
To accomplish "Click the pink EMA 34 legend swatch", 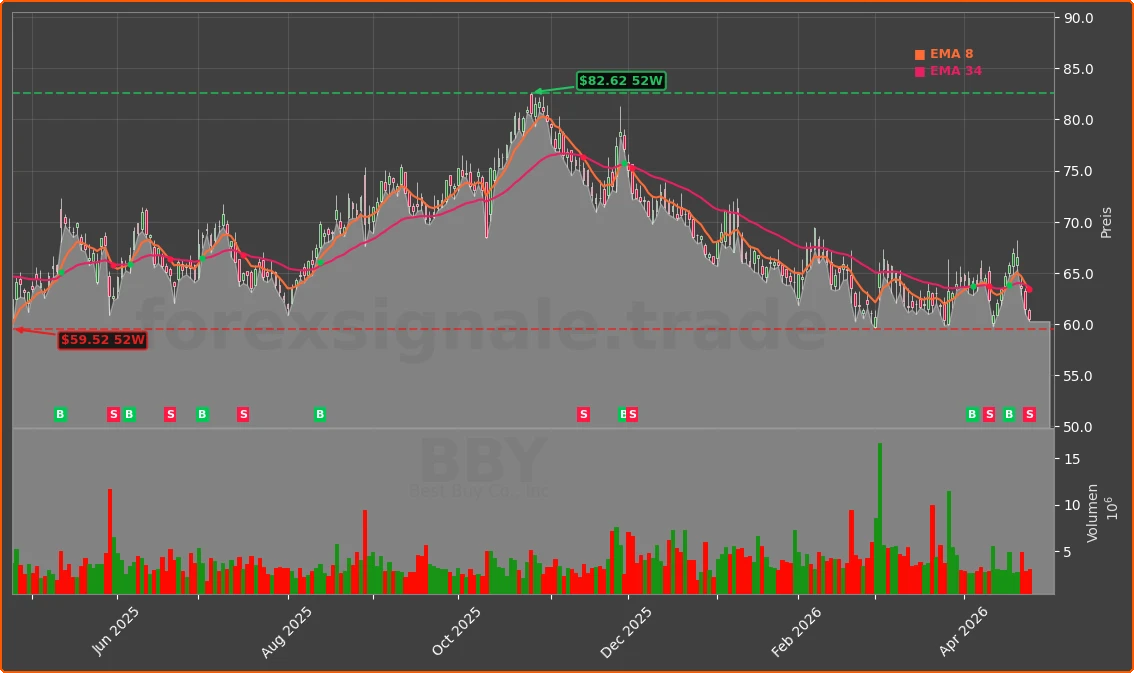I will tap(919, 71).
